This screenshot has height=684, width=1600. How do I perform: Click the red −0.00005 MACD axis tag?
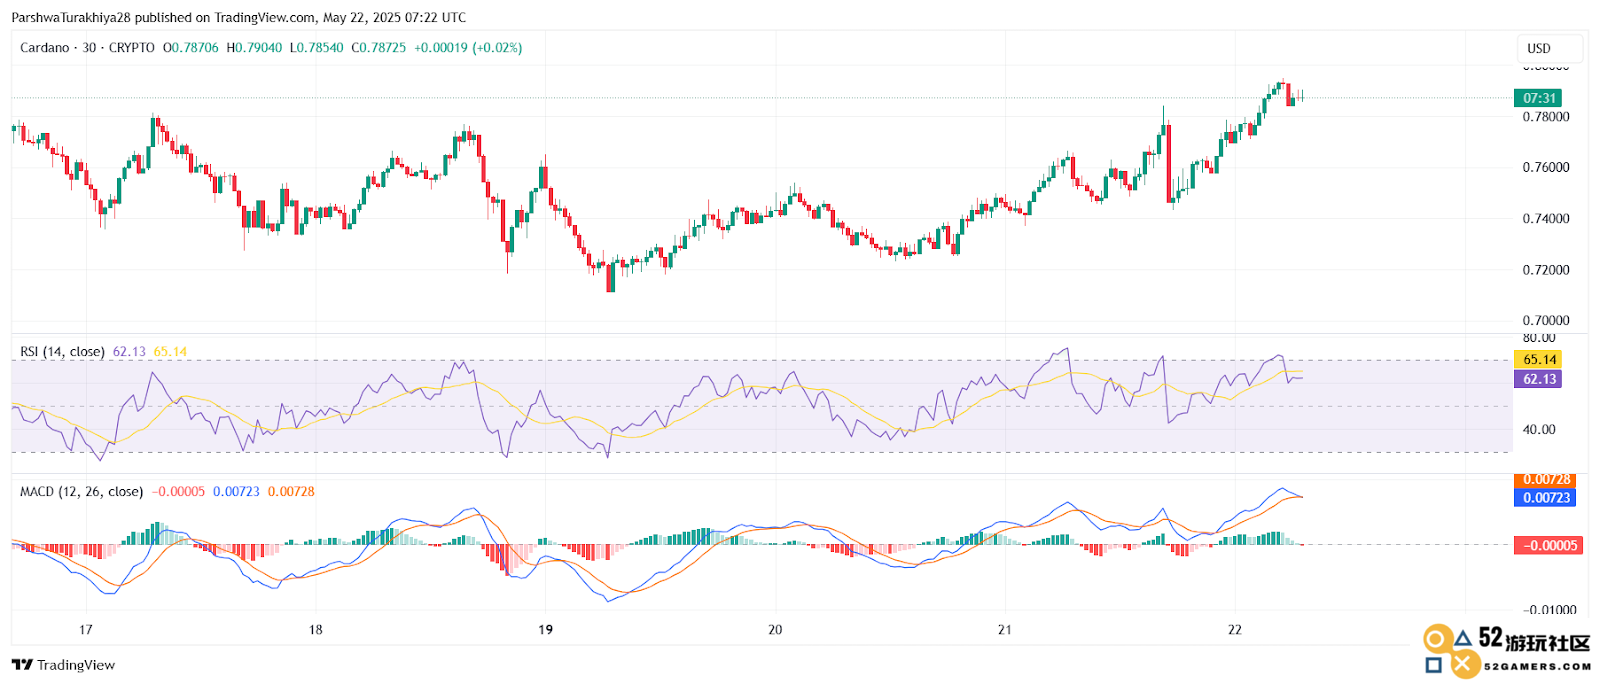(x=1548, y=546)
